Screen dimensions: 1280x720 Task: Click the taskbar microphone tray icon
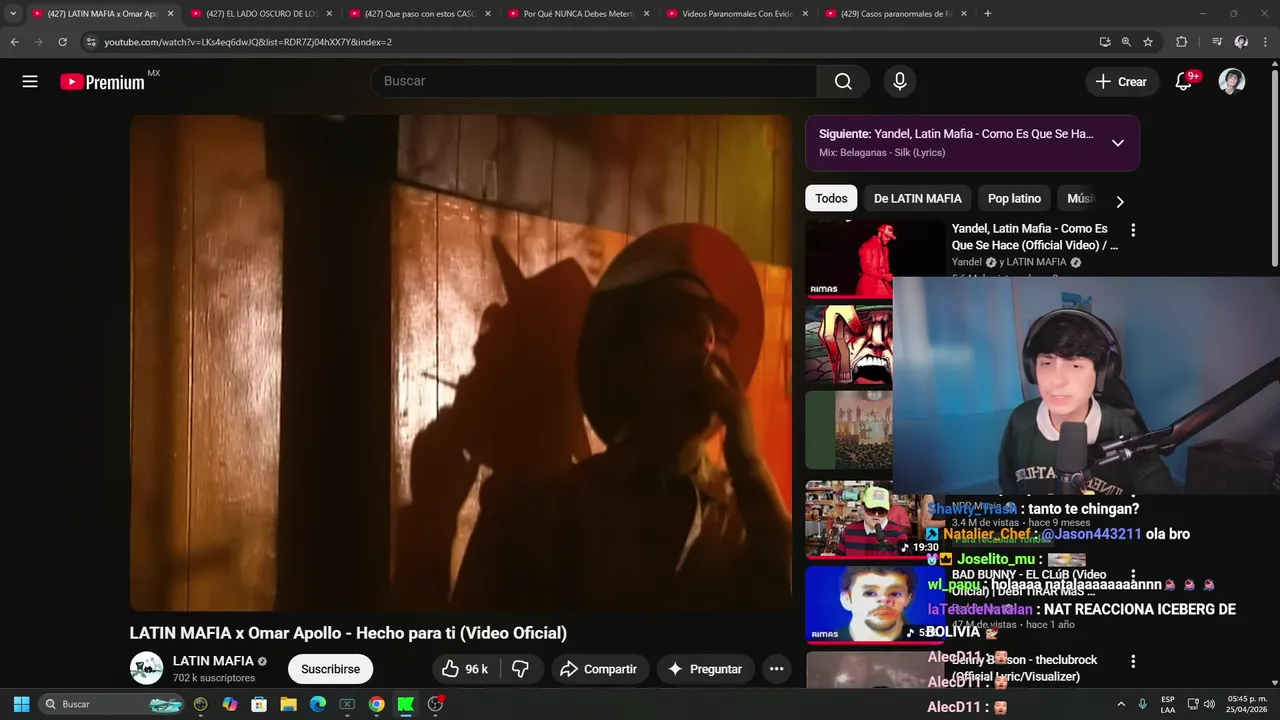coord(1142,704)
